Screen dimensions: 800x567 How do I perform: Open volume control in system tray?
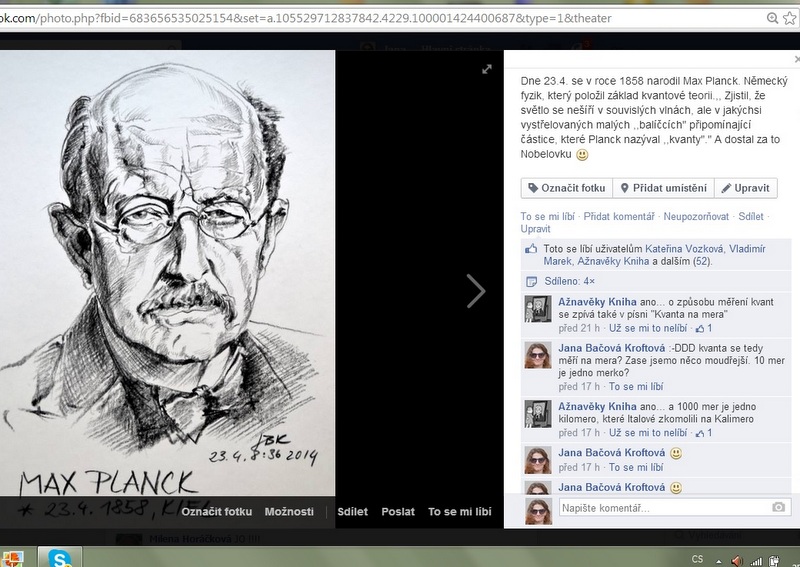pos(737,561)
